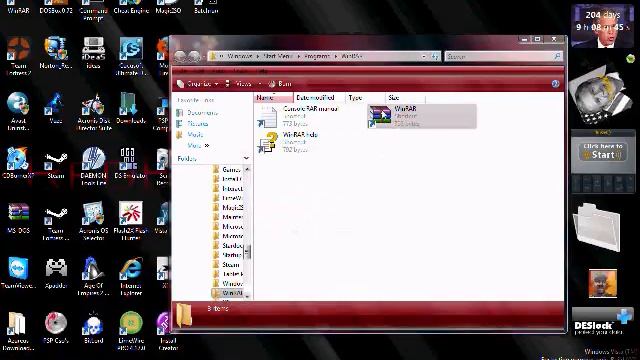This screenshot has width=640, height=360.
Task: Open the DESlock+ sidebar gadget
Action: click(602, 322)
